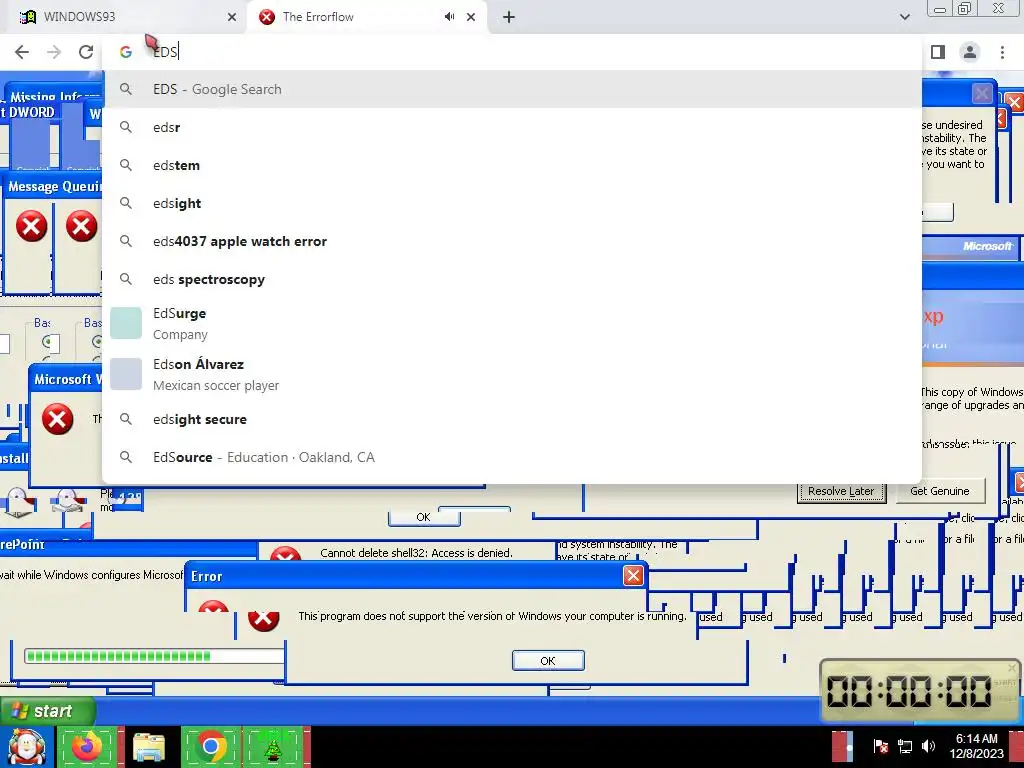This screenshot has height=768, width=1024.
Task: Choose Edson Álvarez soccer player suggestion
Action: (x=512, y=374)
